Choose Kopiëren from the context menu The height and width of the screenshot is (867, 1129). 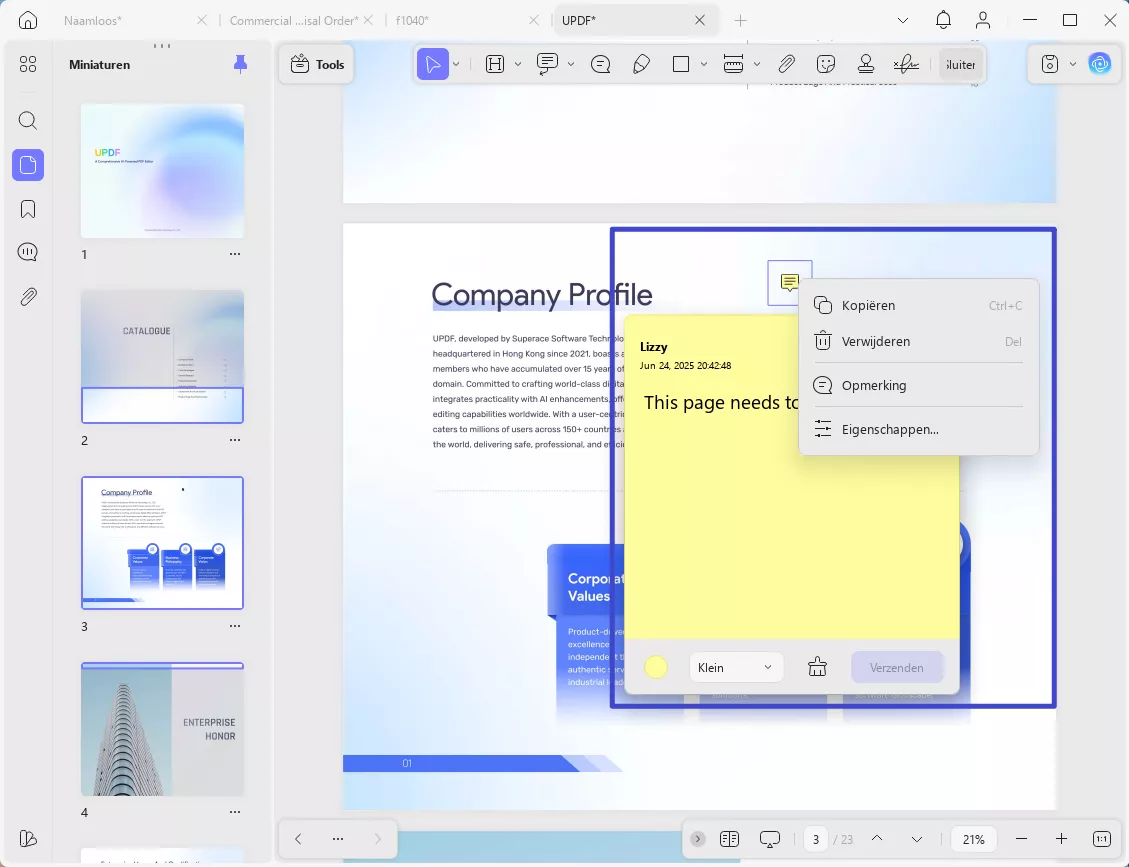pos(918,305)
